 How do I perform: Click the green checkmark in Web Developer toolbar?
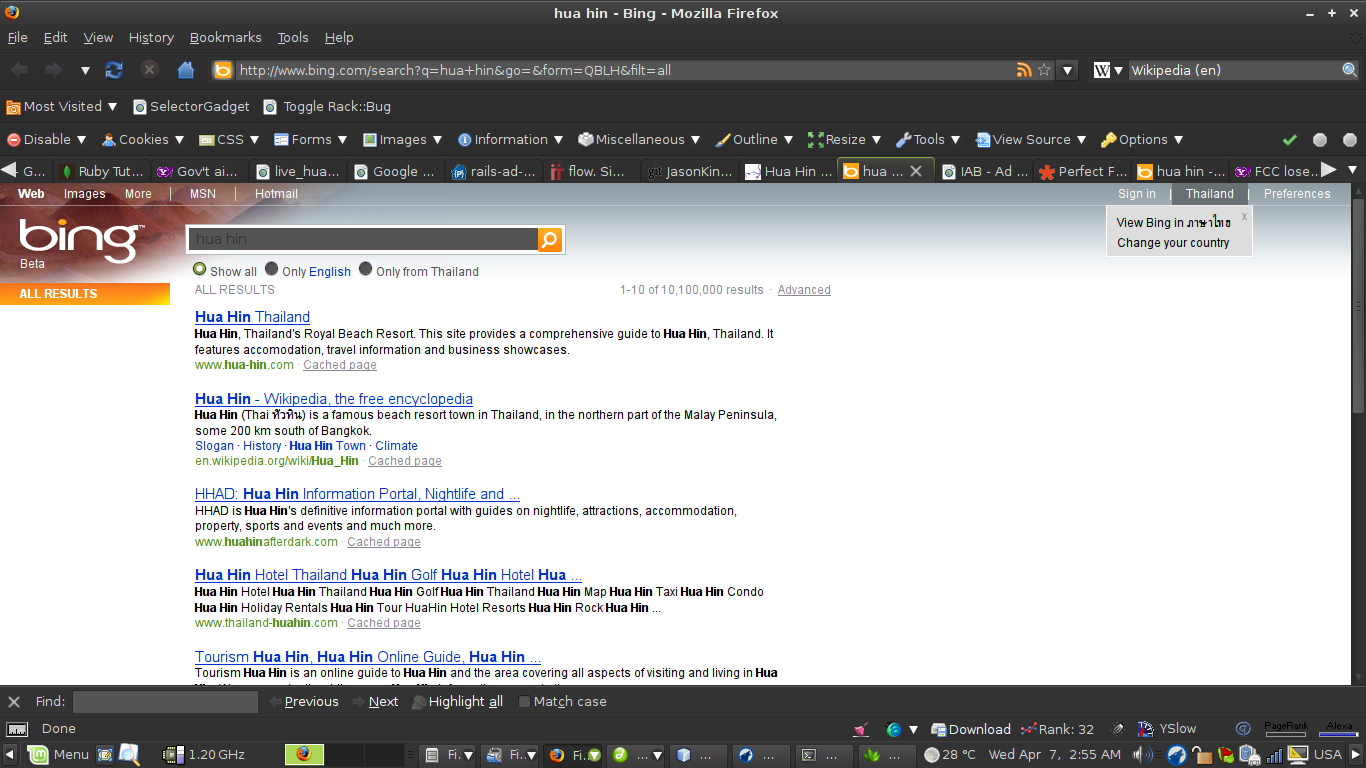(1290, 140)
